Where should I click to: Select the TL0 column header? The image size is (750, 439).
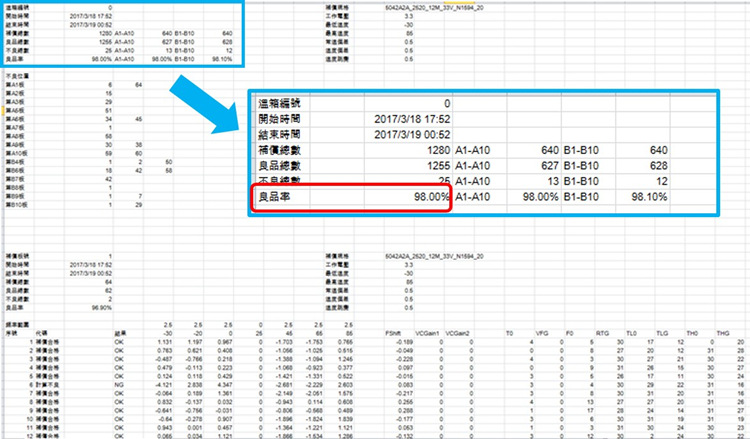(x=631, y=333)
